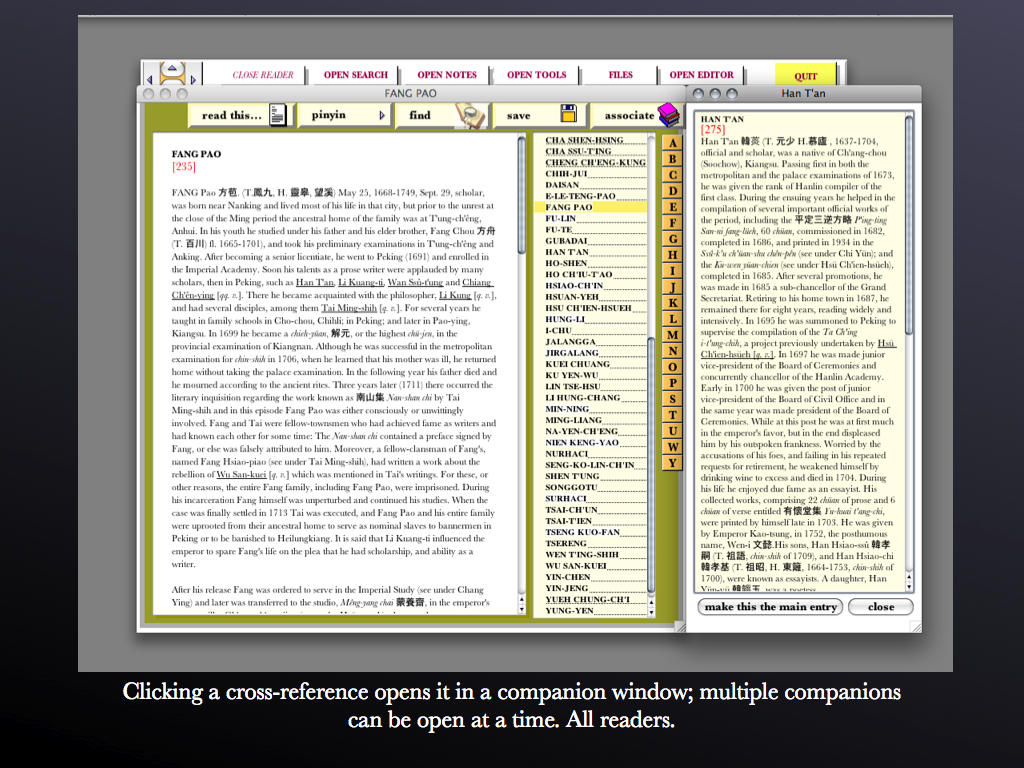This screenshot has width=1024, height=768.
Task: Select LI HUNG-CHANG in the name list
Action: tap(583, 398)
